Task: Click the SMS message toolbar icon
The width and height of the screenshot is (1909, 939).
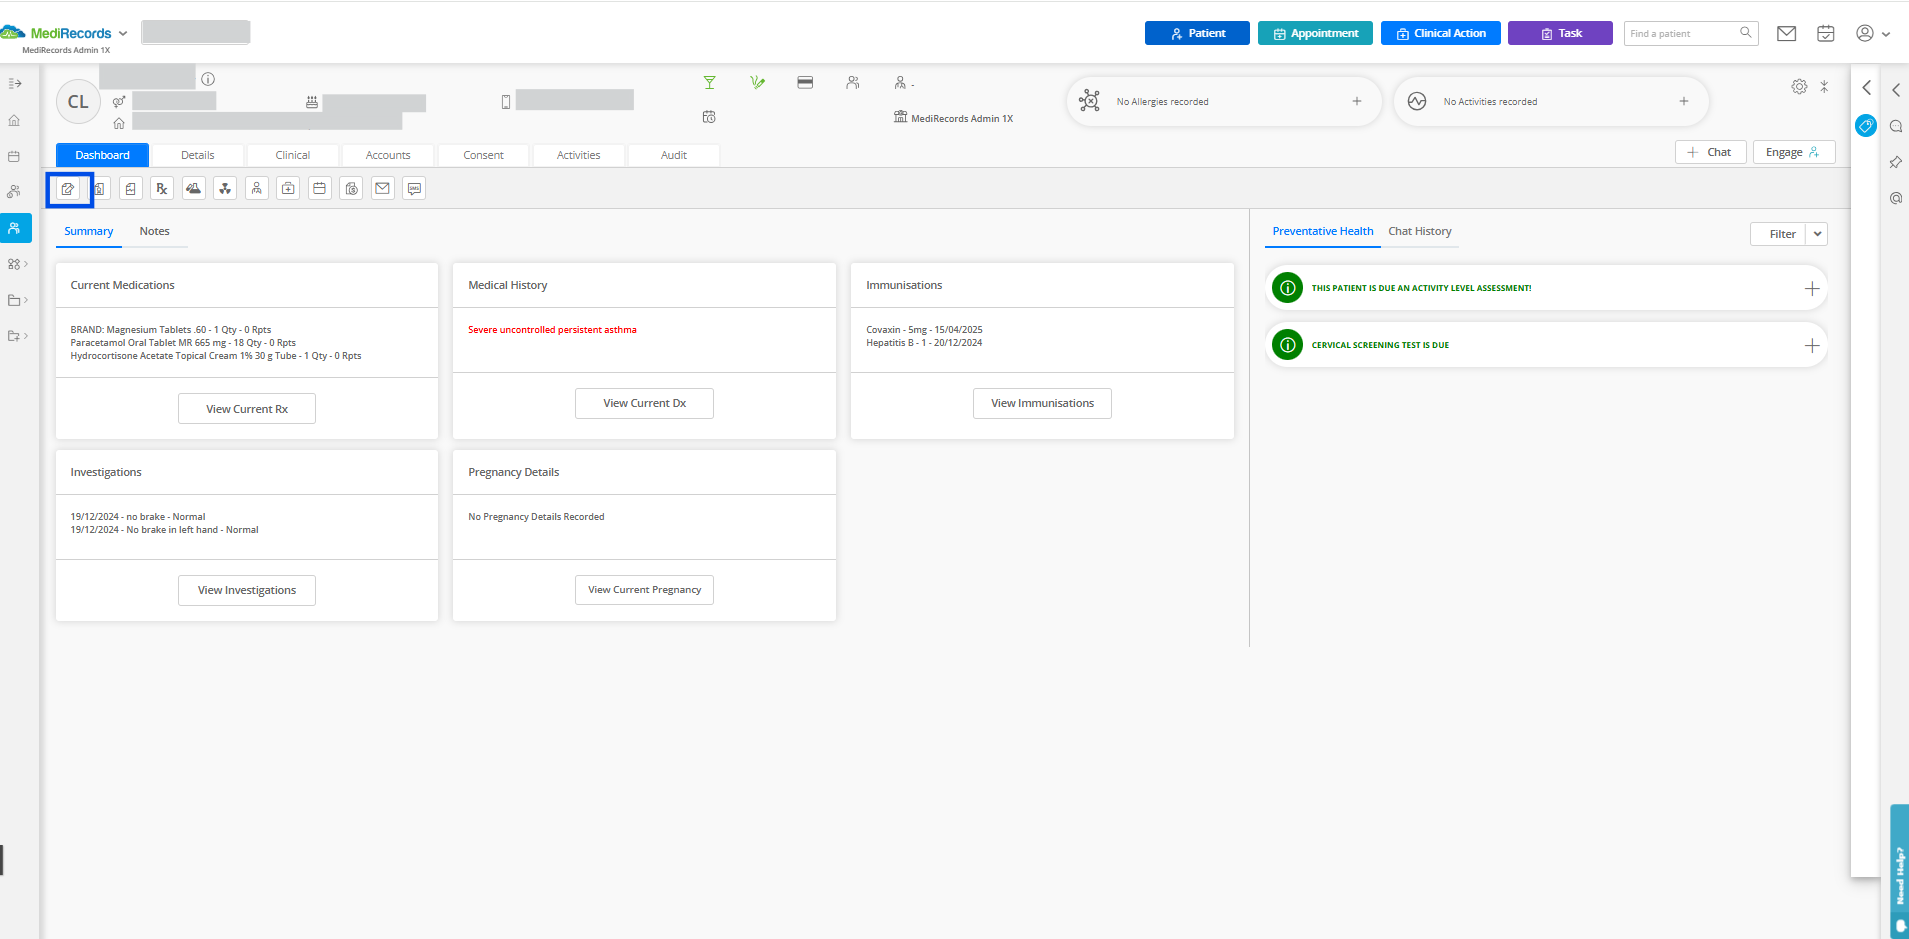Action: [x=414, y=188]
